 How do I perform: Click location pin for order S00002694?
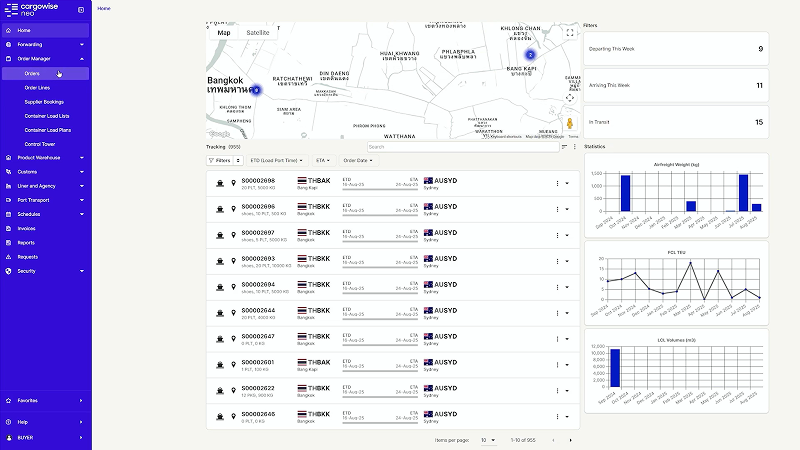coord(234,287)
